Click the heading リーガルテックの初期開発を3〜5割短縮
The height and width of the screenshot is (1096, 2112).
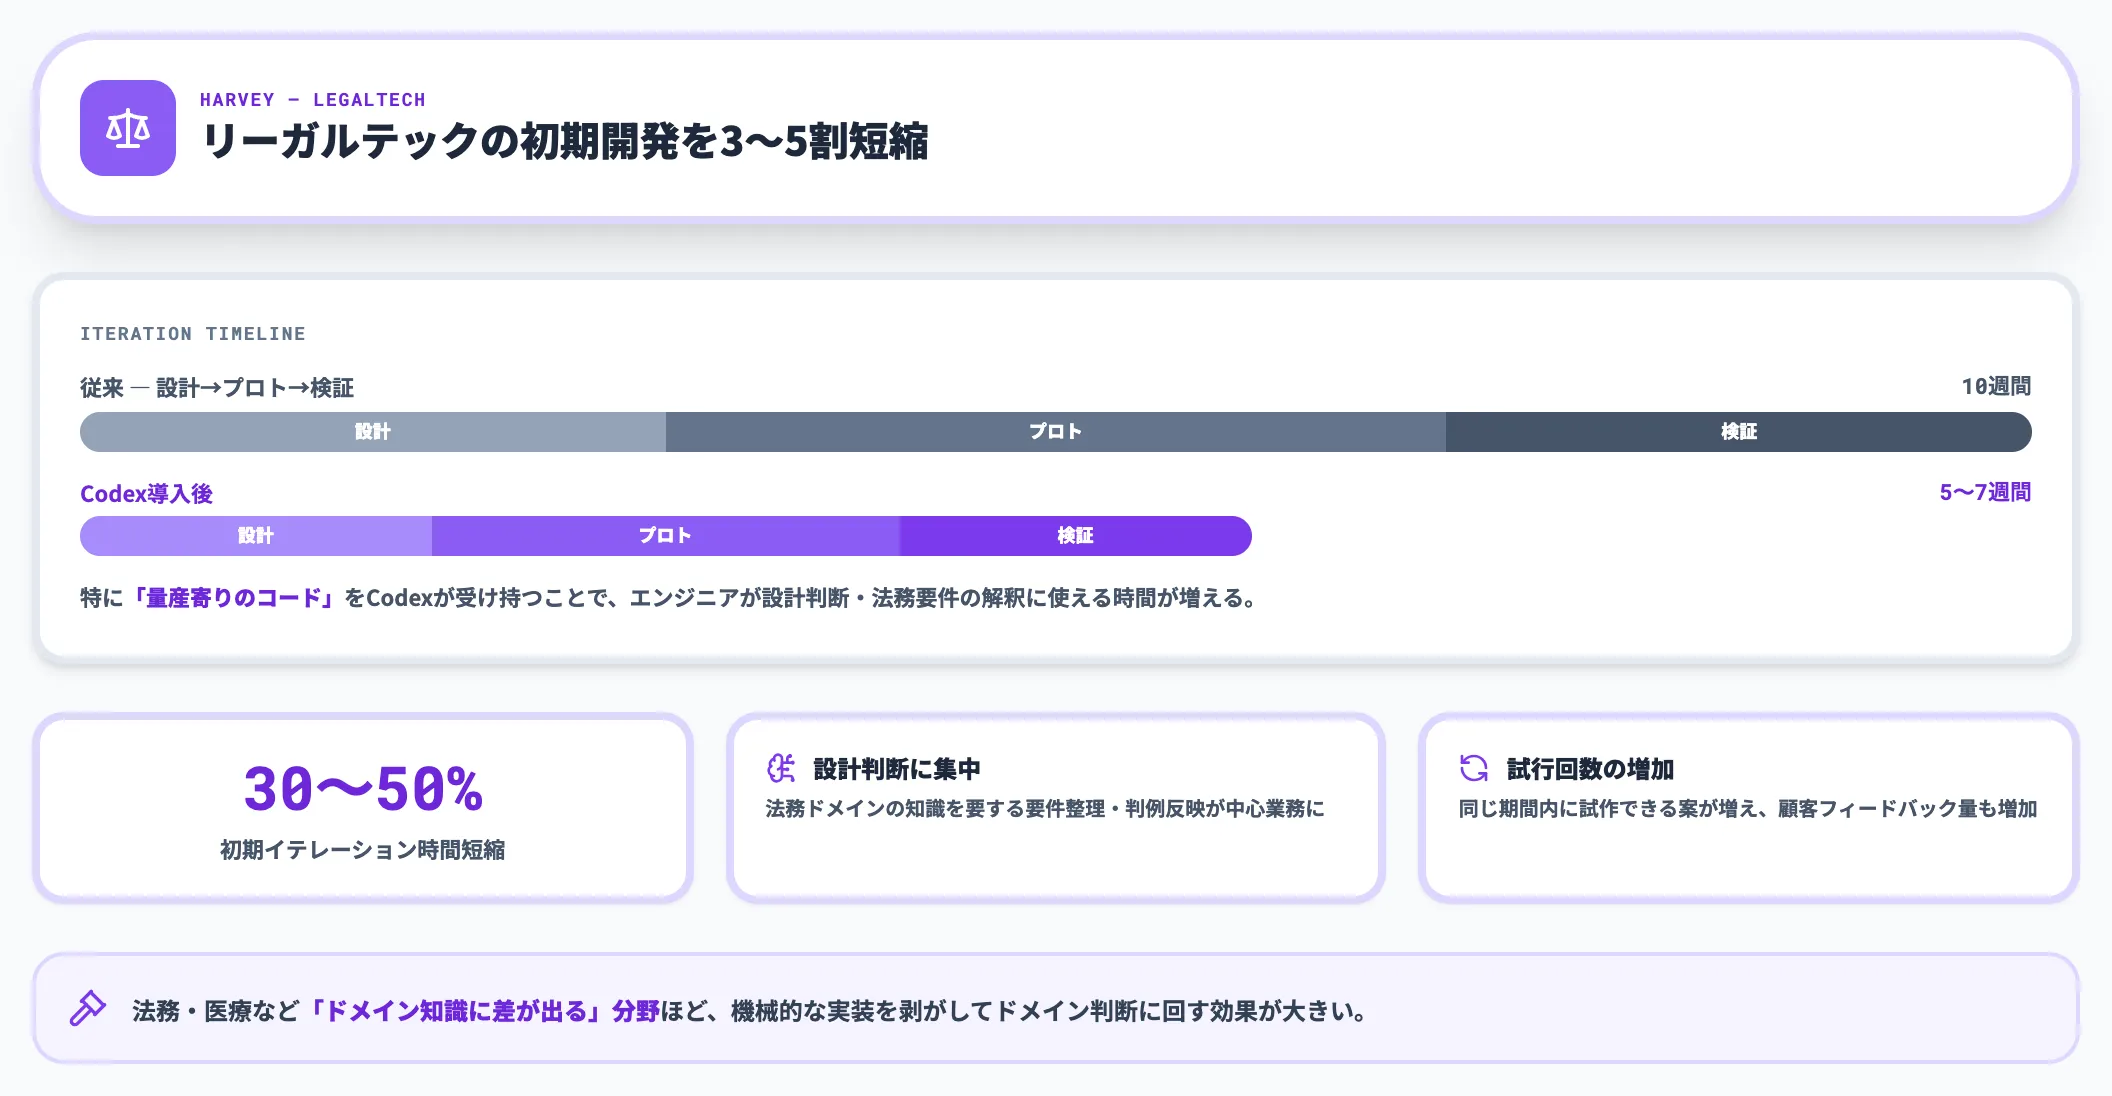click(x=565, y=142)
